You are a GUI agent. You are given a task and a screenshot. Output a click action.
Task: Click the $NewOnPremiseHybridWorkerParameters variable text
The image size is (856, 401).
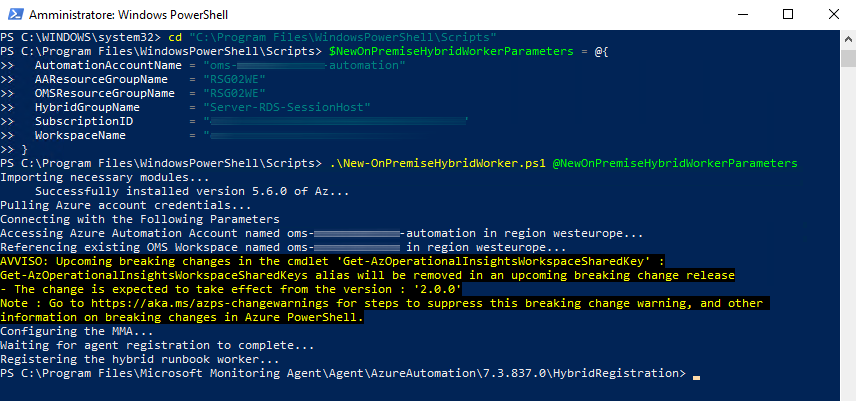point(451,51)
